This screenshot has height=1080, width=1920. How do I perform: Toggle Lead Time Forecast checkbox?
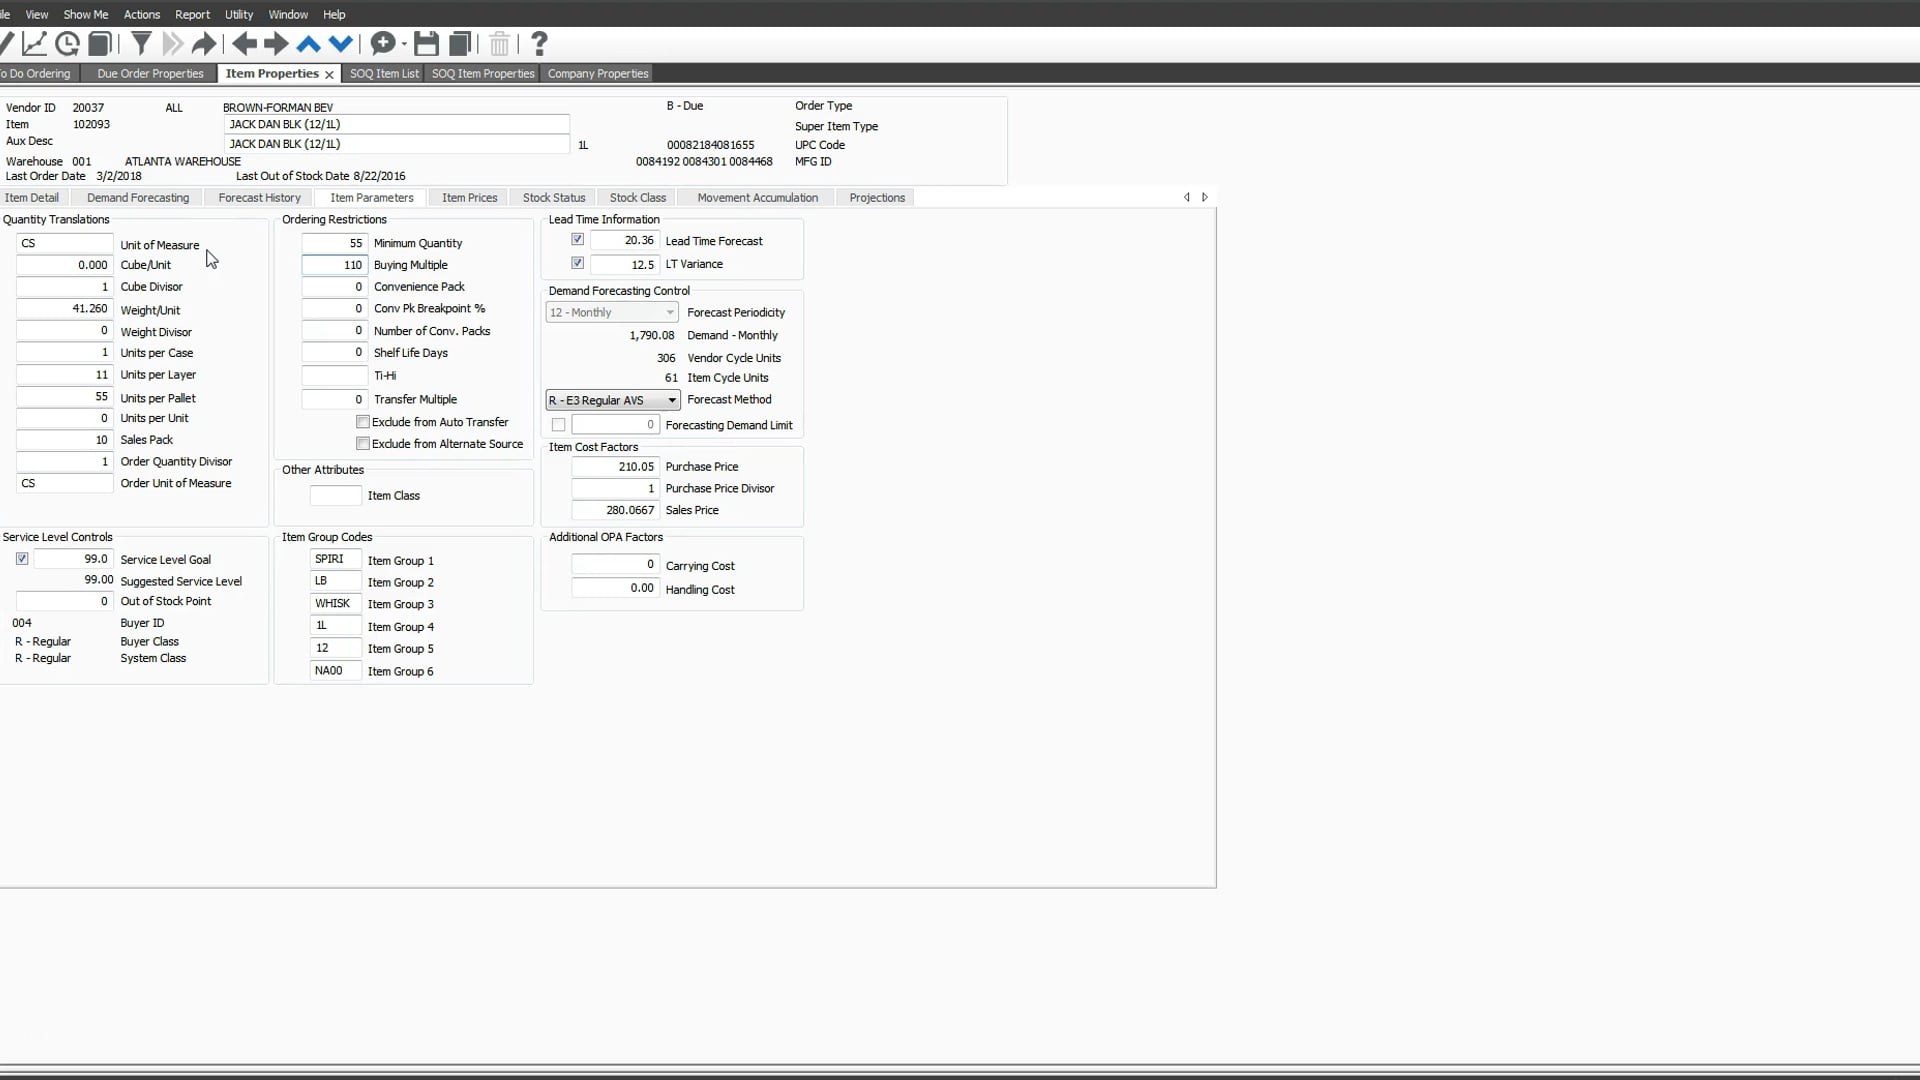576,240
